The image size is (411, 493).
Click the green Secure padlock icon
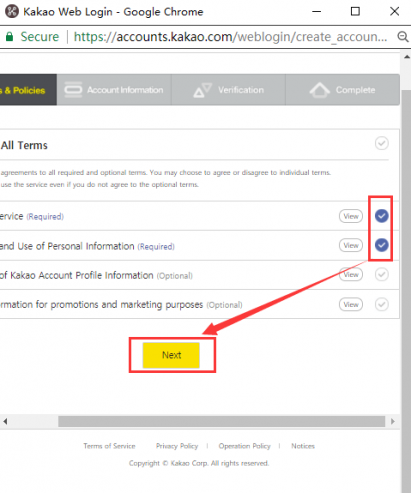pos(10,36)
